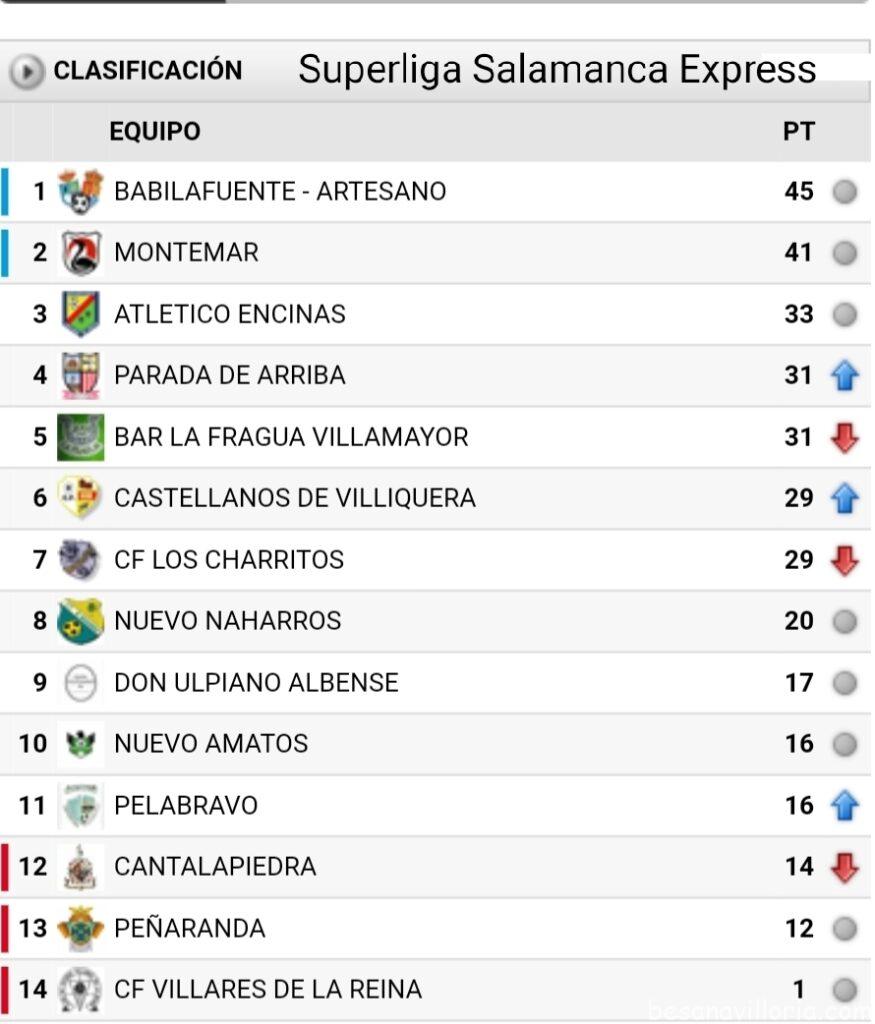Open the Castellanos de Villiquera team link
This screenshot has width=875, height=1024.
pyautogui.click(x=294, y=498)
